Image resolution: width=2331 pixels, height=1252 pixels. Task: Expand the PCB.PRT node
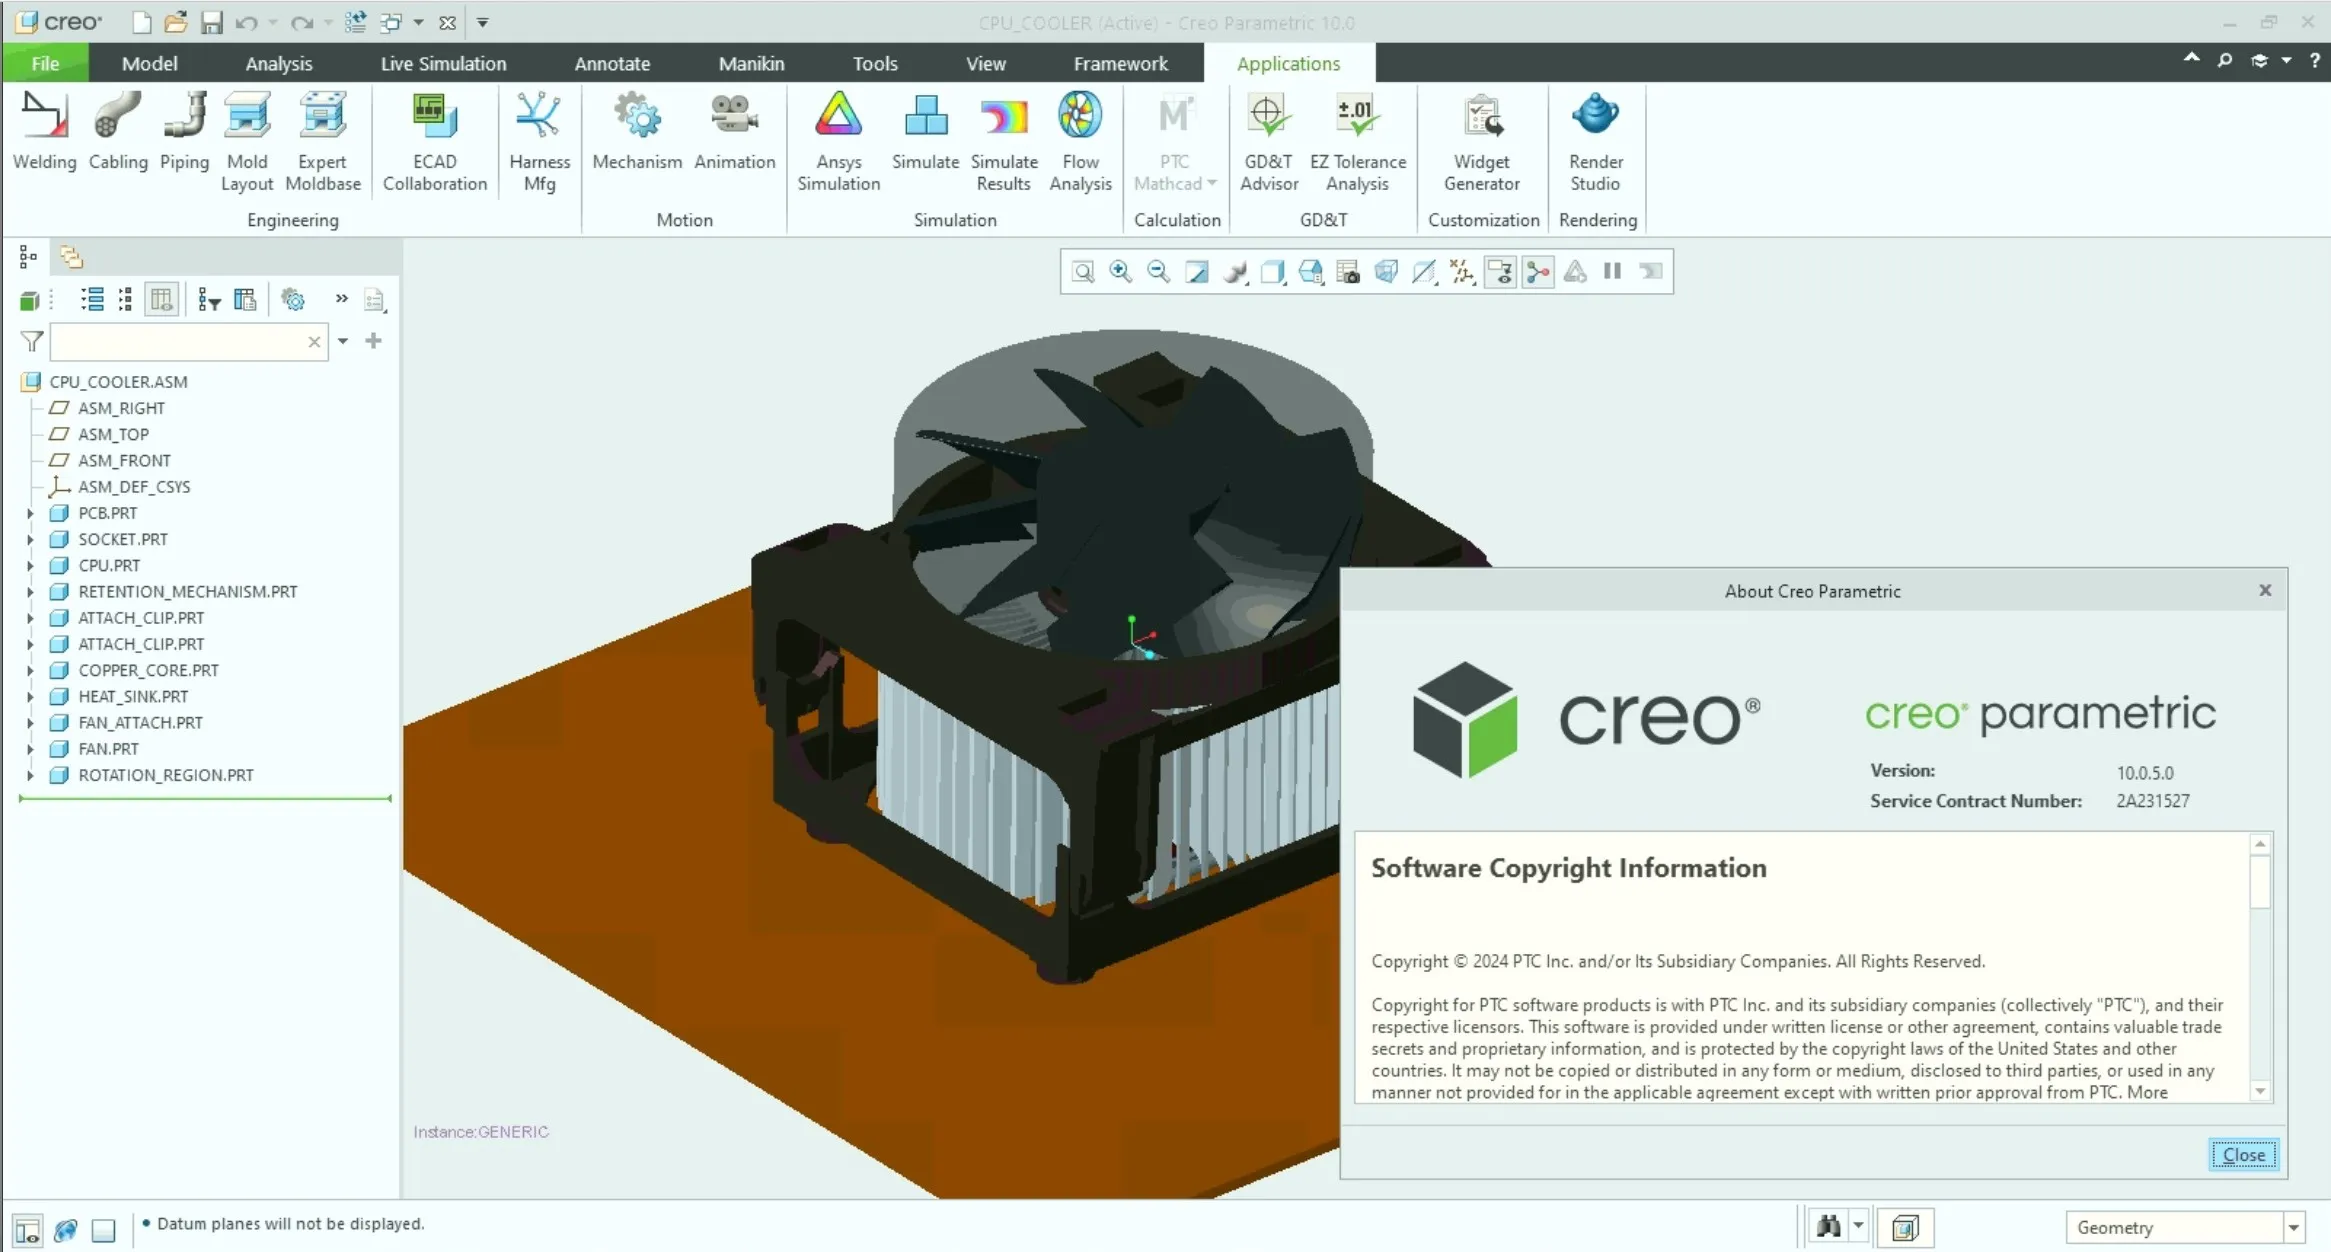coord(30,513)
